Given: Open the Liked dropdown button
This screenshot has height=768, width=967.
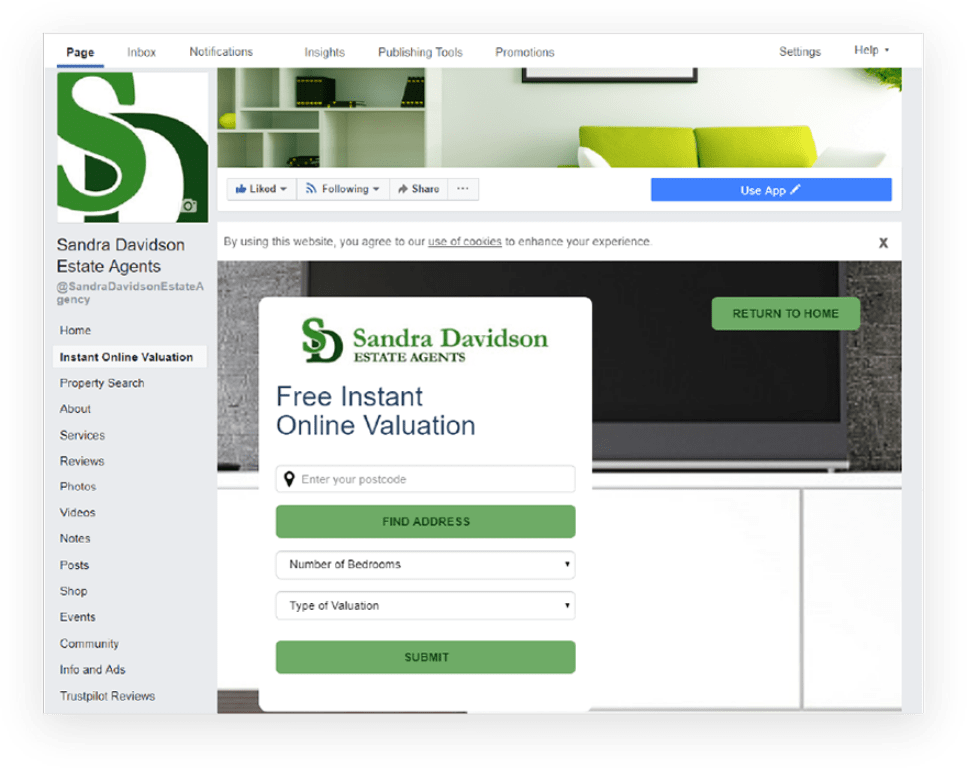Looking at the screenshot, I should coord(262,189).
